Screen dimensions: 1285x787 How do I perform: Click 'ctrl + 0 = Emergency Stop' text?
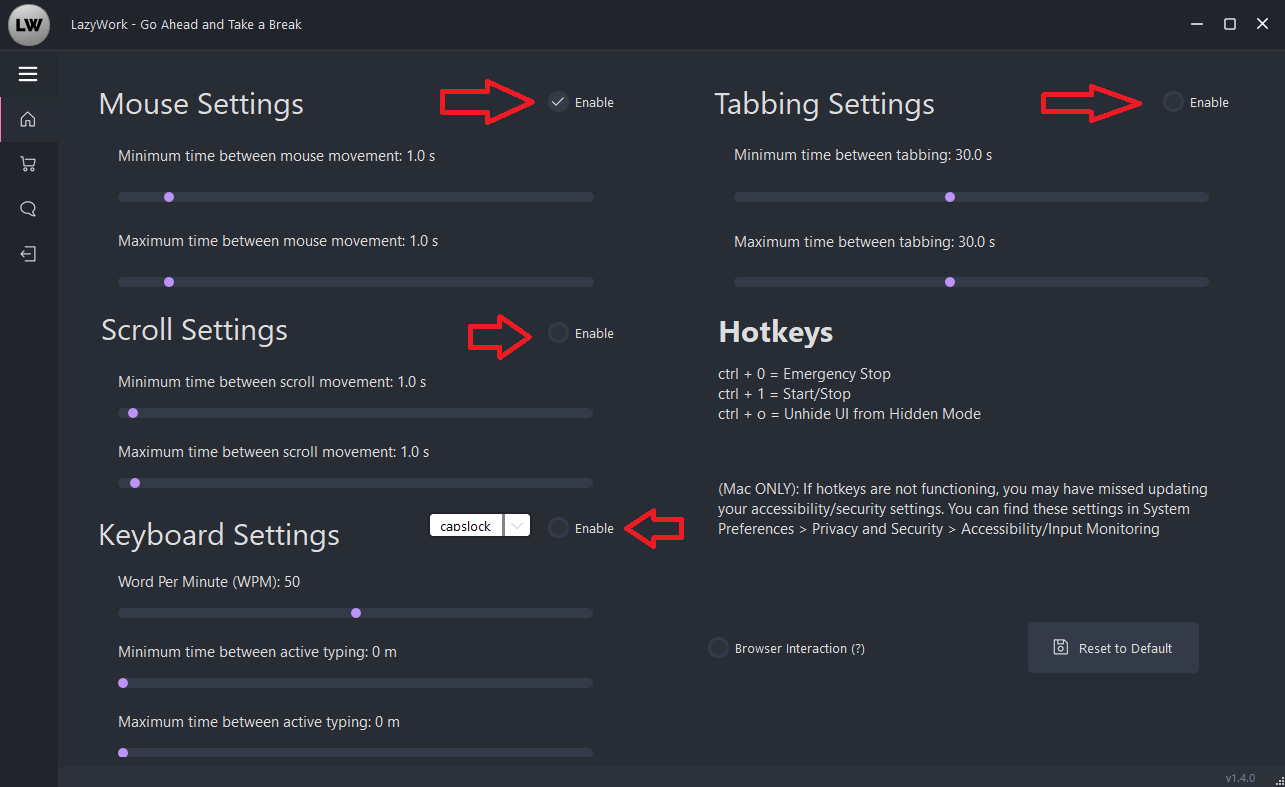point(804,374)
